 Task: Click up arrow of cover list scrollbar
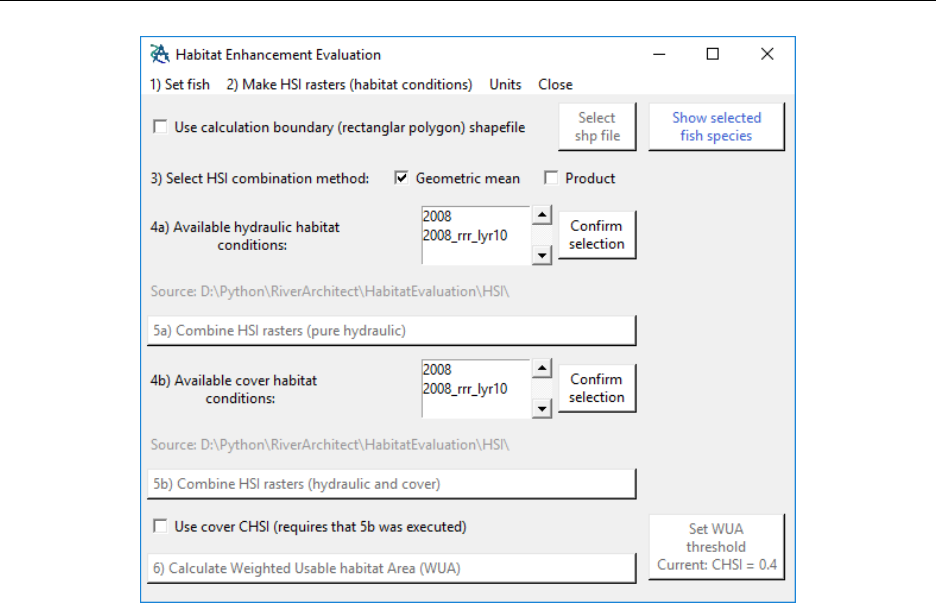tap(541, 368)
